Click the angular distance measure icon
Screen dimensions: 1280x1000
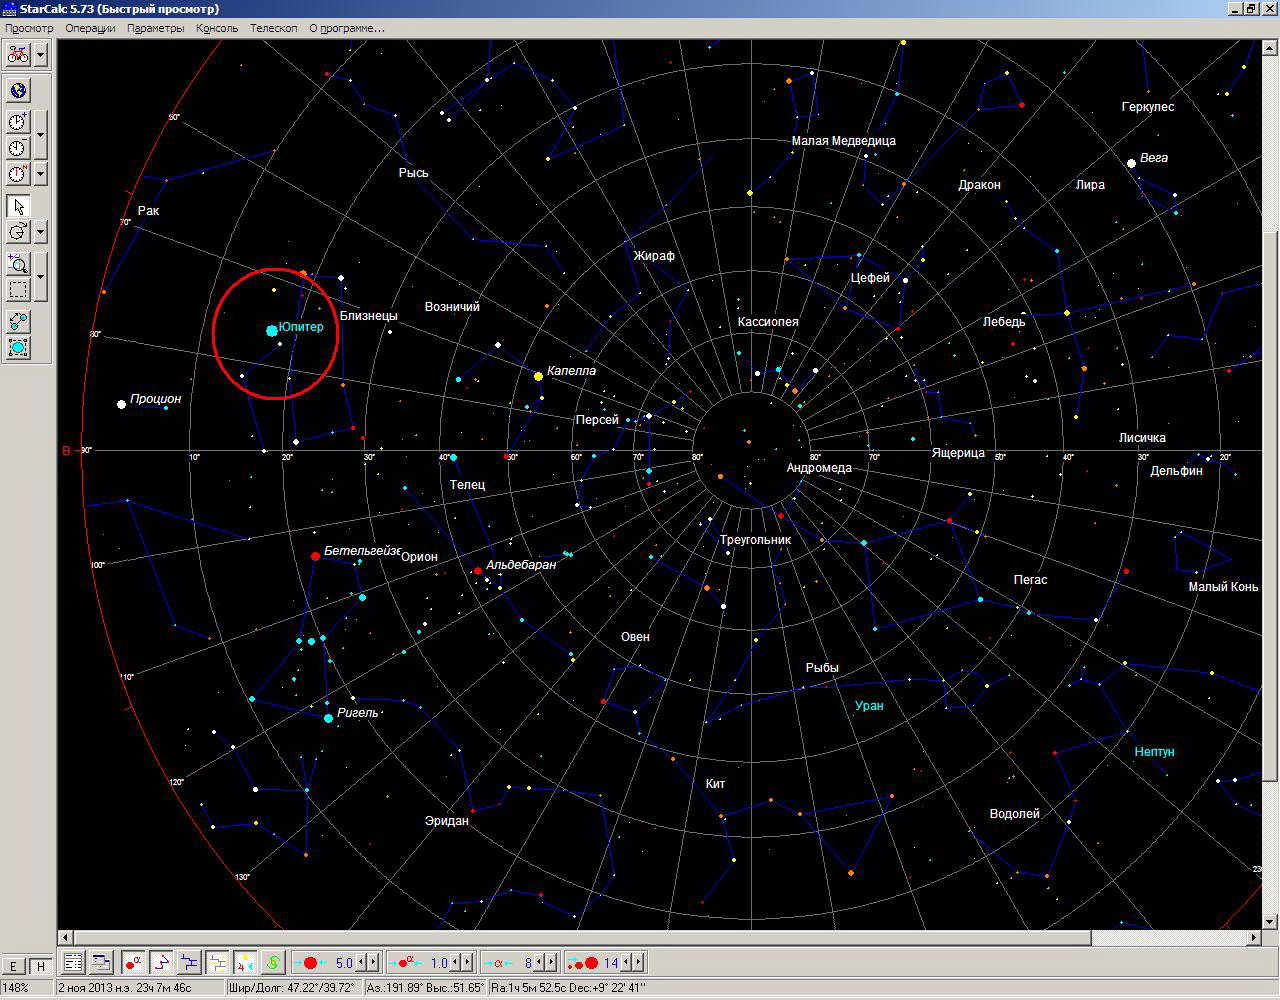[x=18, y=322]
